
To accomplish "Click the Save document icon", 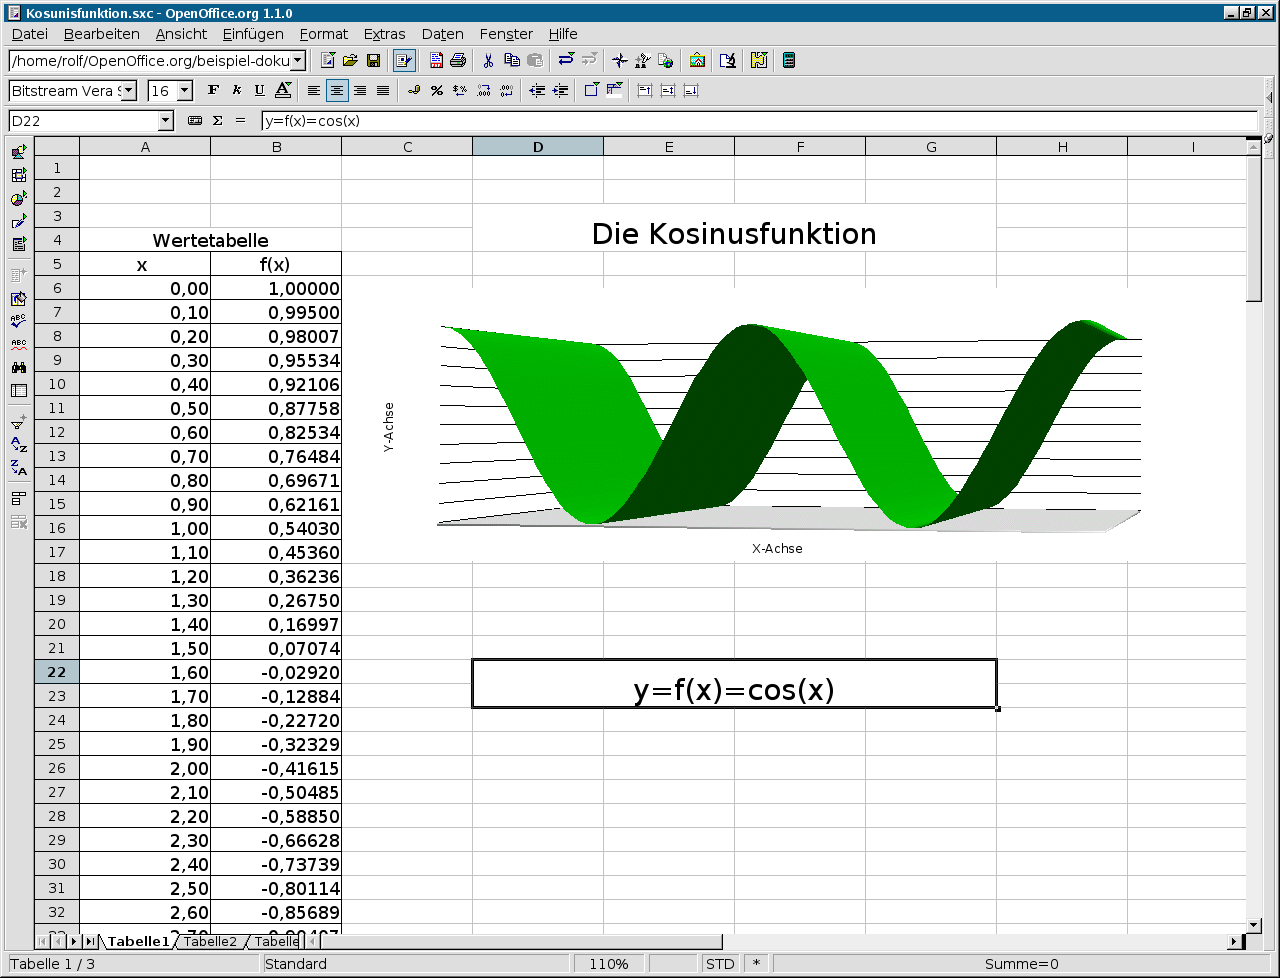I will coord(373,61).
